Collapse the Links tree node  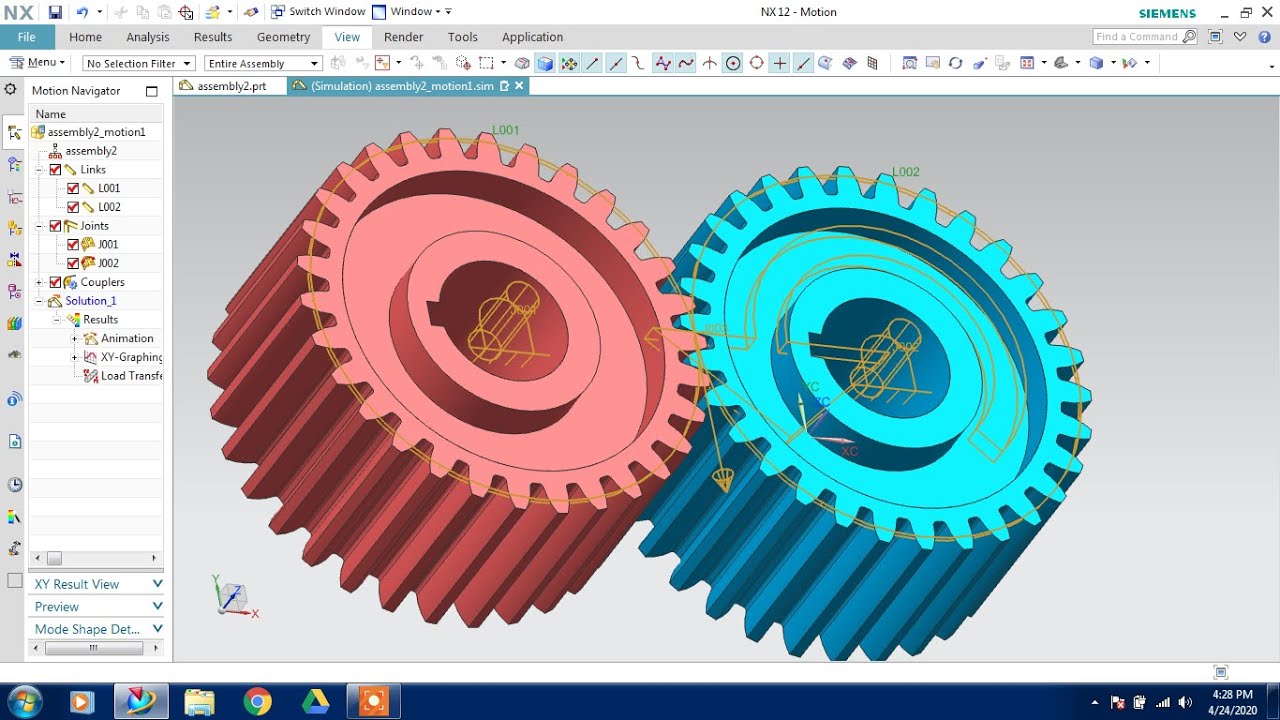click(x=40, y=170)
